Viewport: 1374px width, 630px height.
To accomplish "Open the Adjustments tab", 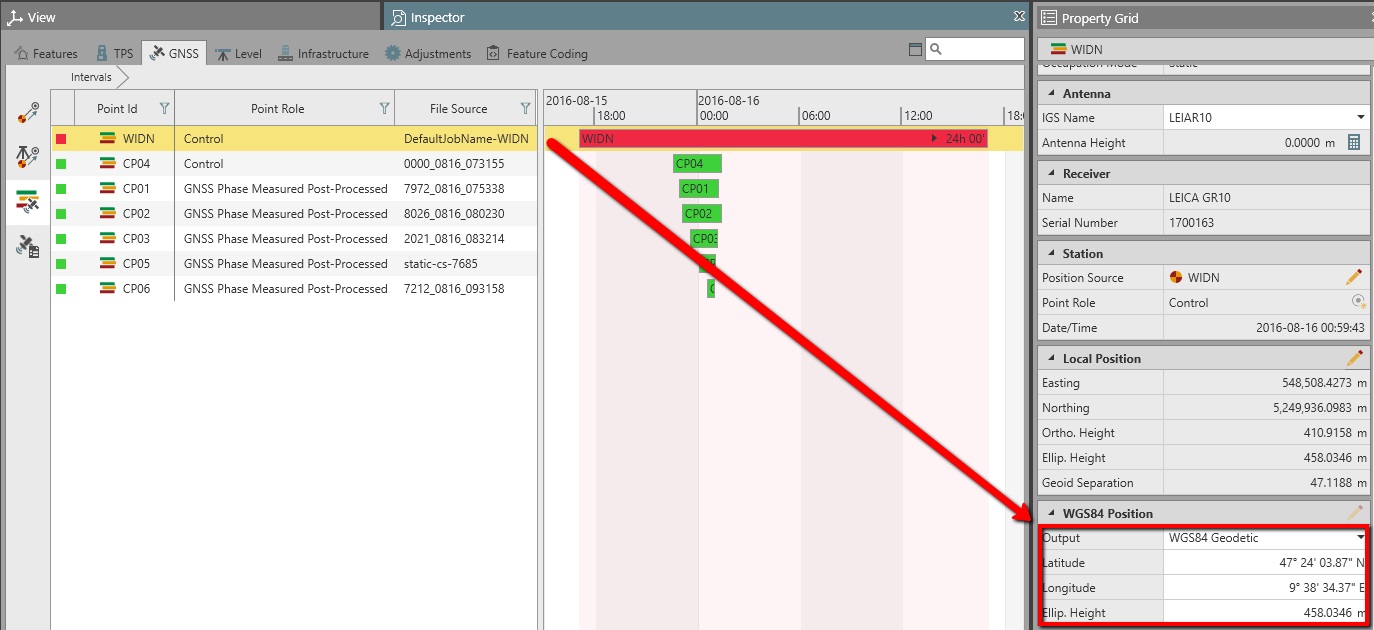I will click(x=428, y=54).
